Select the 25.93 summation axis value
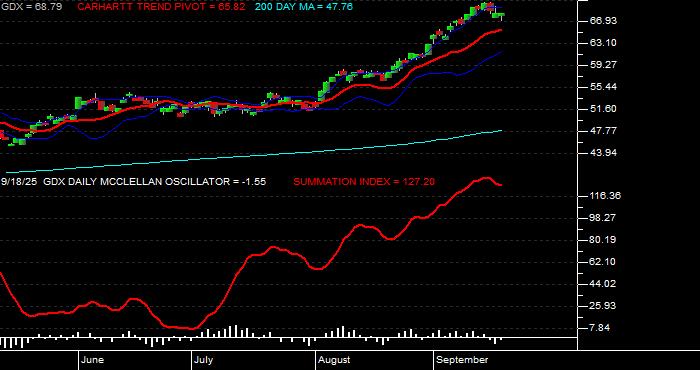This screenshot has width=700, height=370. coord(604,306)
